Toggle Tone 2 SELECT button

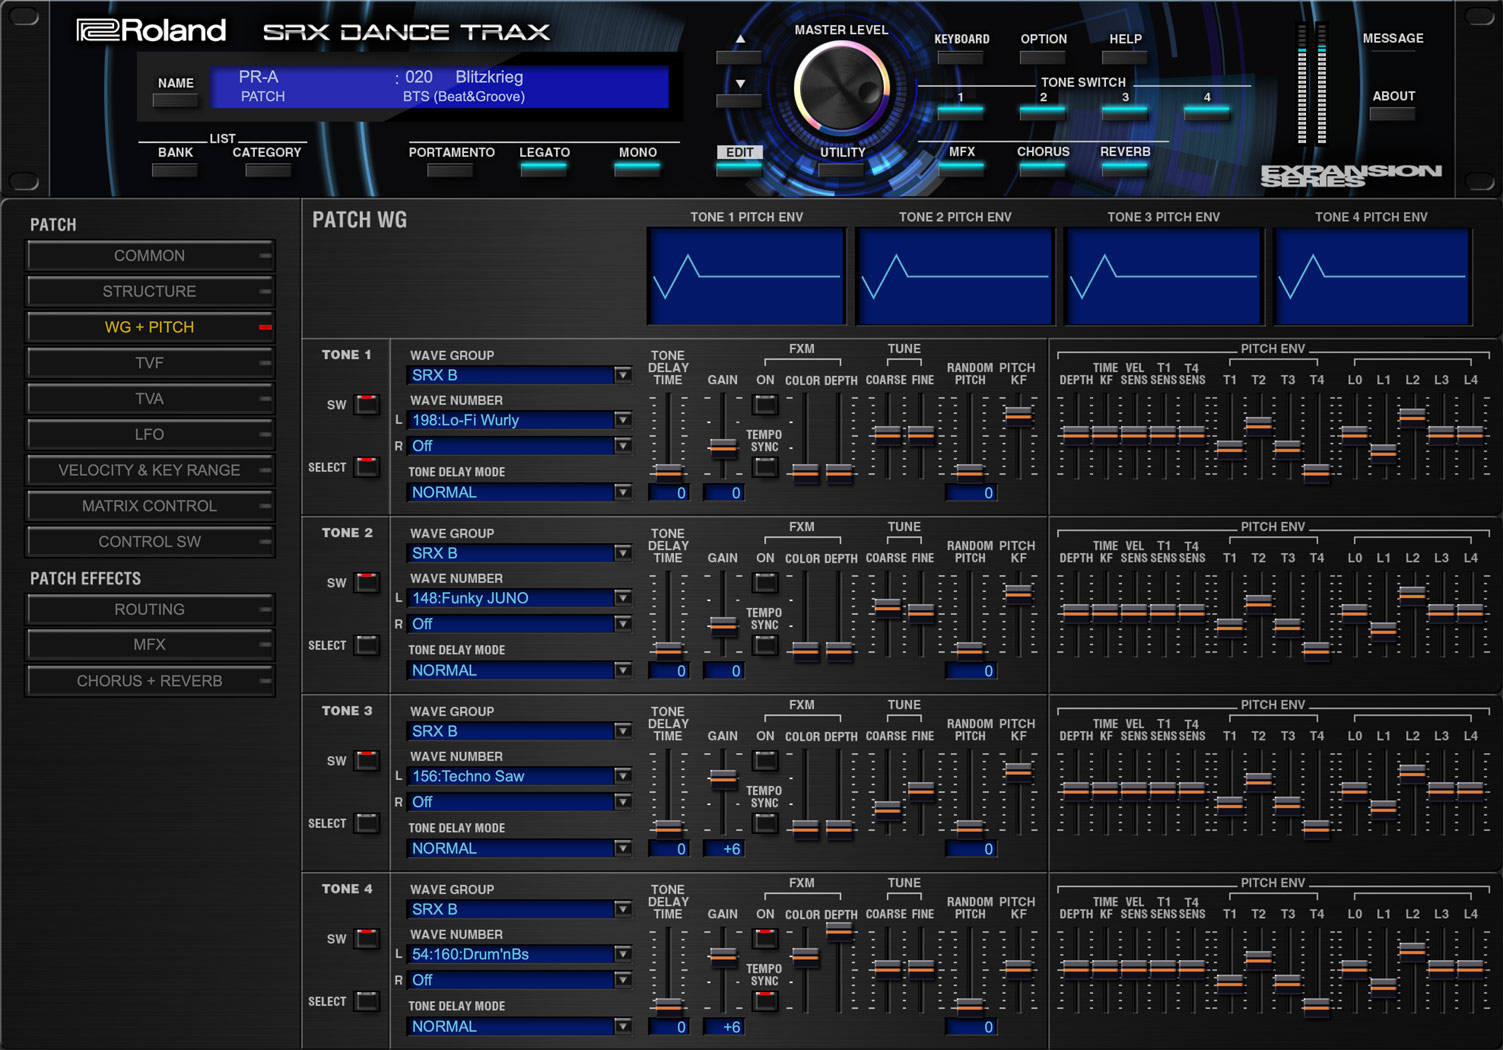click(x=367, y=646)
